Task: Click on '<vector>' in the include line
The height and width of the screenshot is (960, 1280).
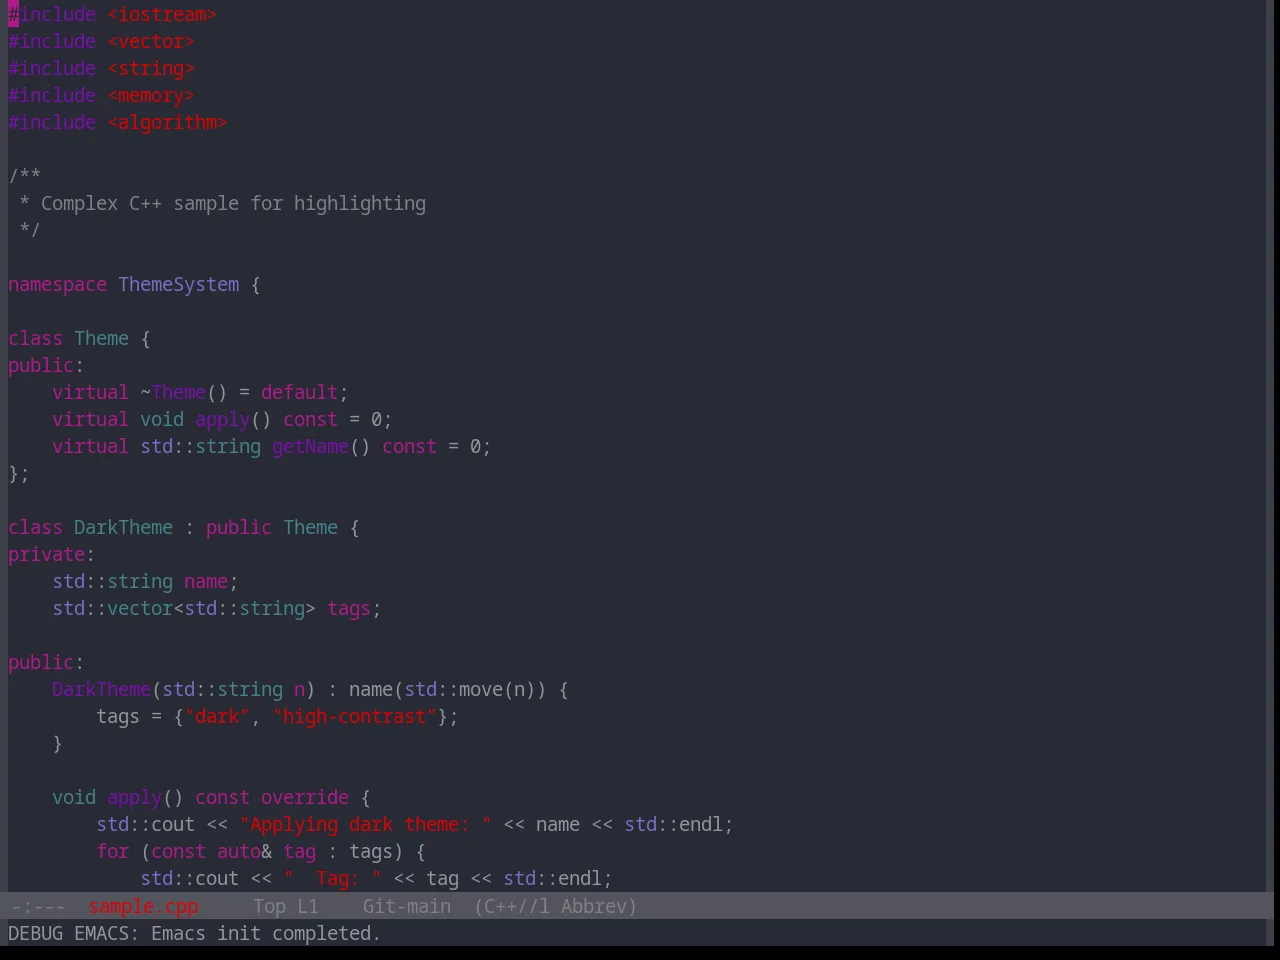Action: tap(151, 42)
